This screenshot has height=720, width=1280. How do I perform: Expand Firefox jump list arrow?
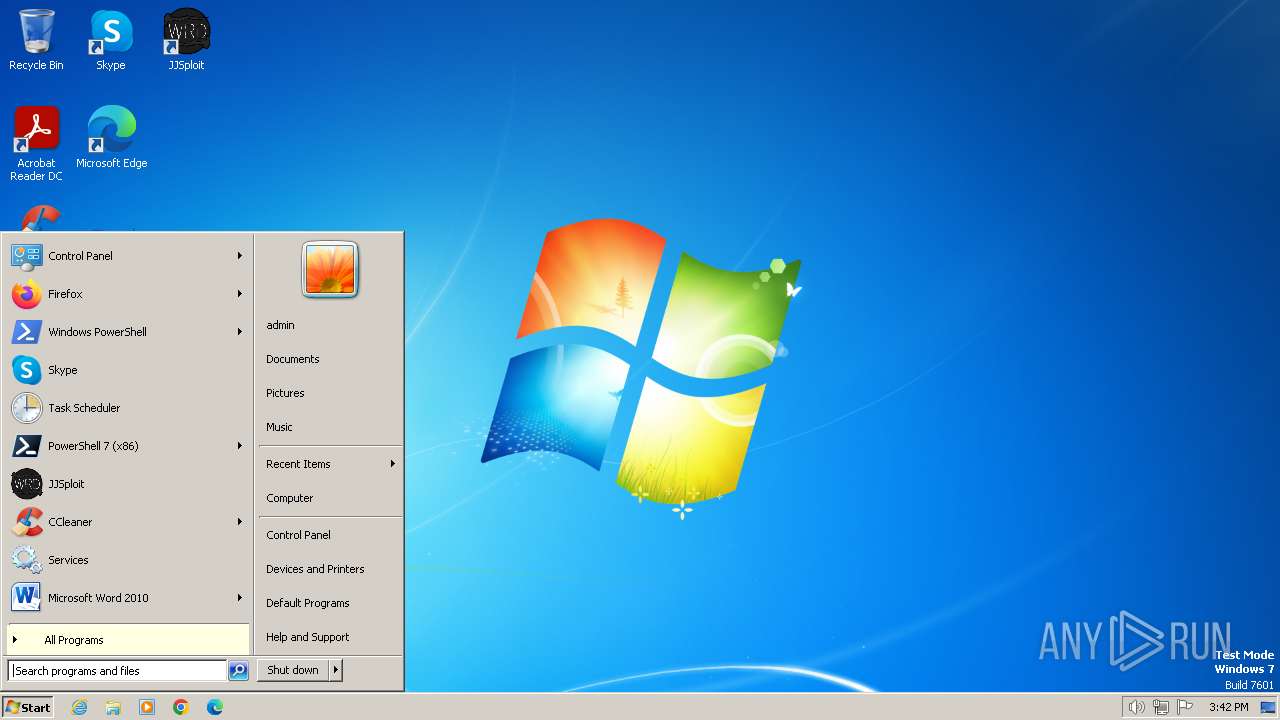[x=240, y=294]
